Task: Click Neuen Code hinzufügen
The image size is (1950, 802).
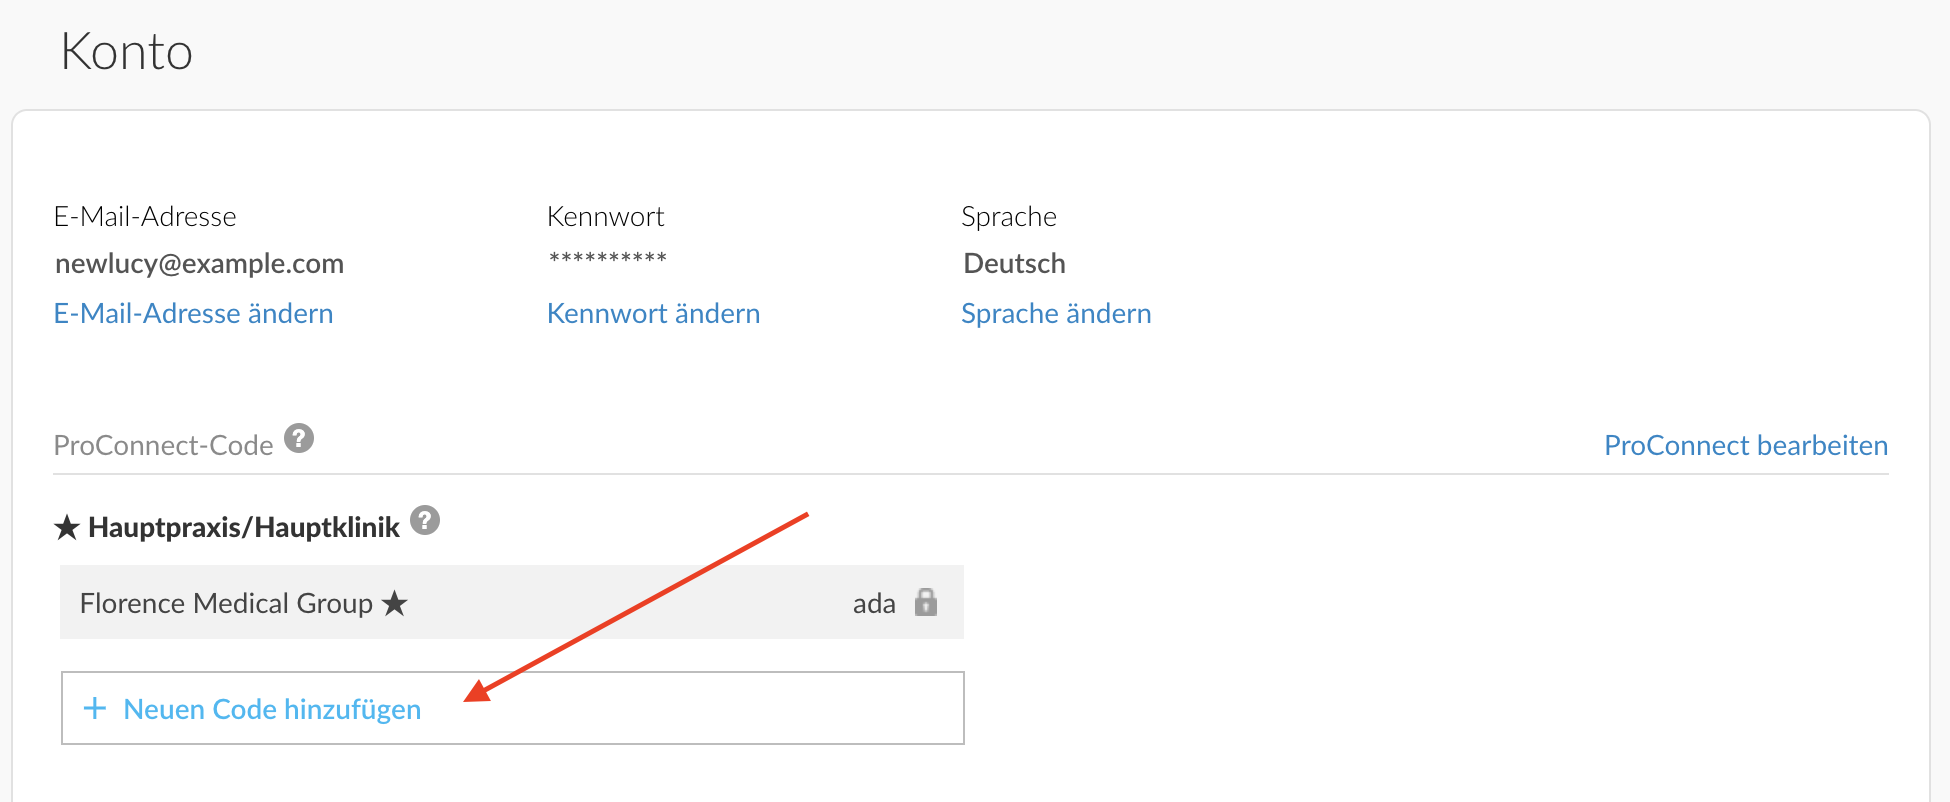Action: [272, 709]
